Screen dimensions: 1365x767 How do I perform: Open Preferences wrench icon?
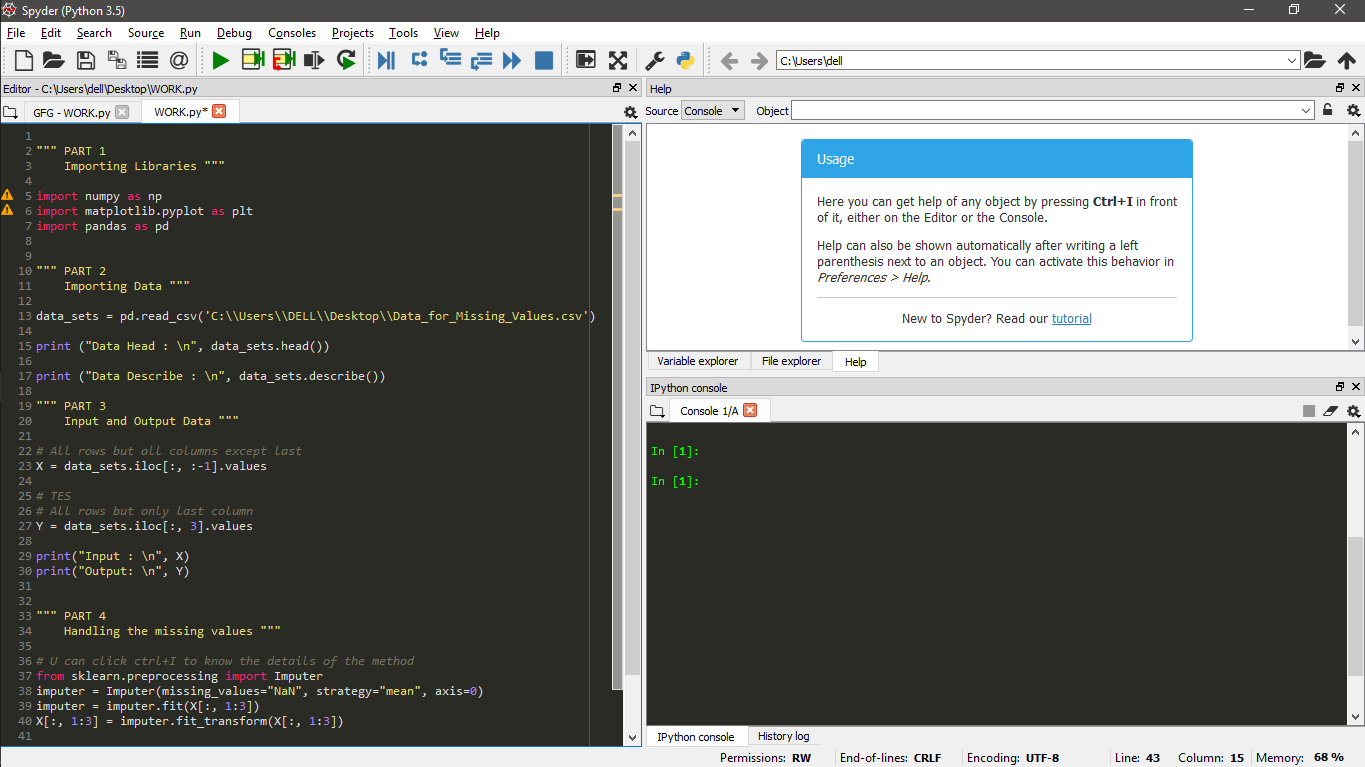654,60
